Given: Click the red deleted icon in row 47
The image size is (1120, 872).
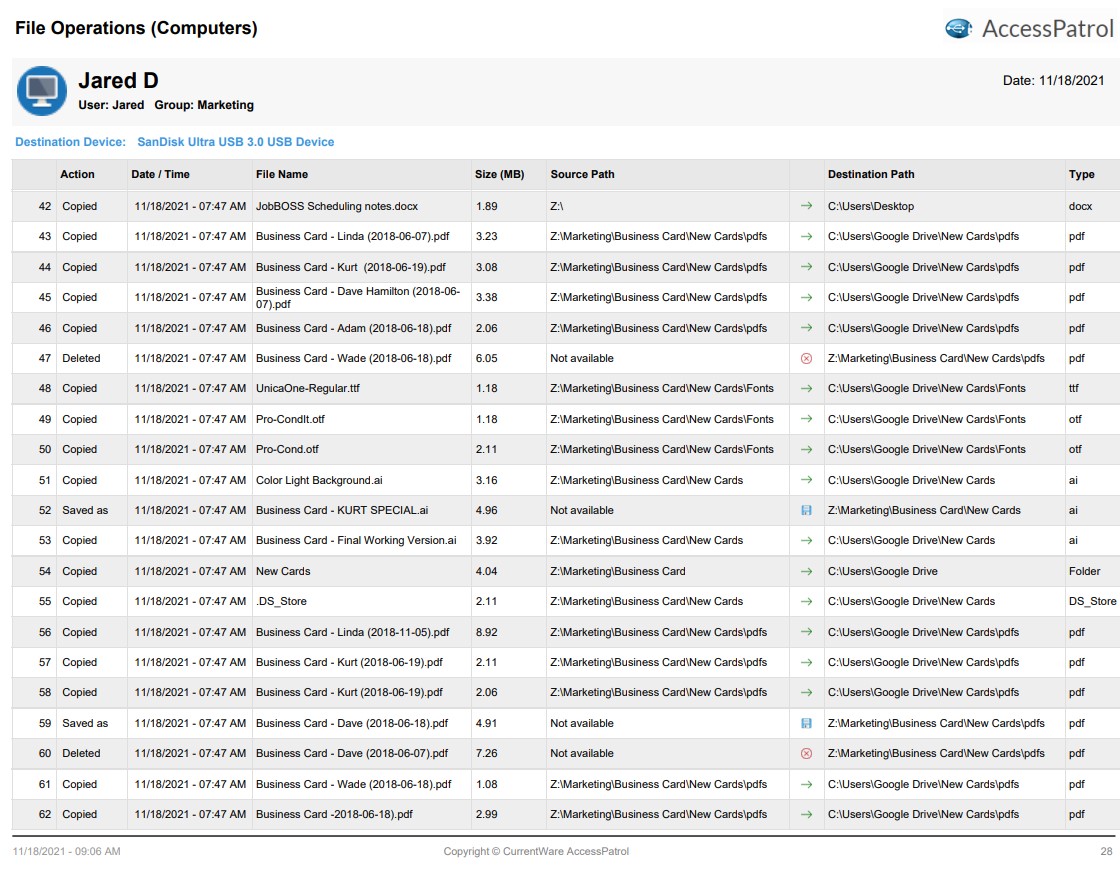Looking at the screenshot, I should point(806,358).
